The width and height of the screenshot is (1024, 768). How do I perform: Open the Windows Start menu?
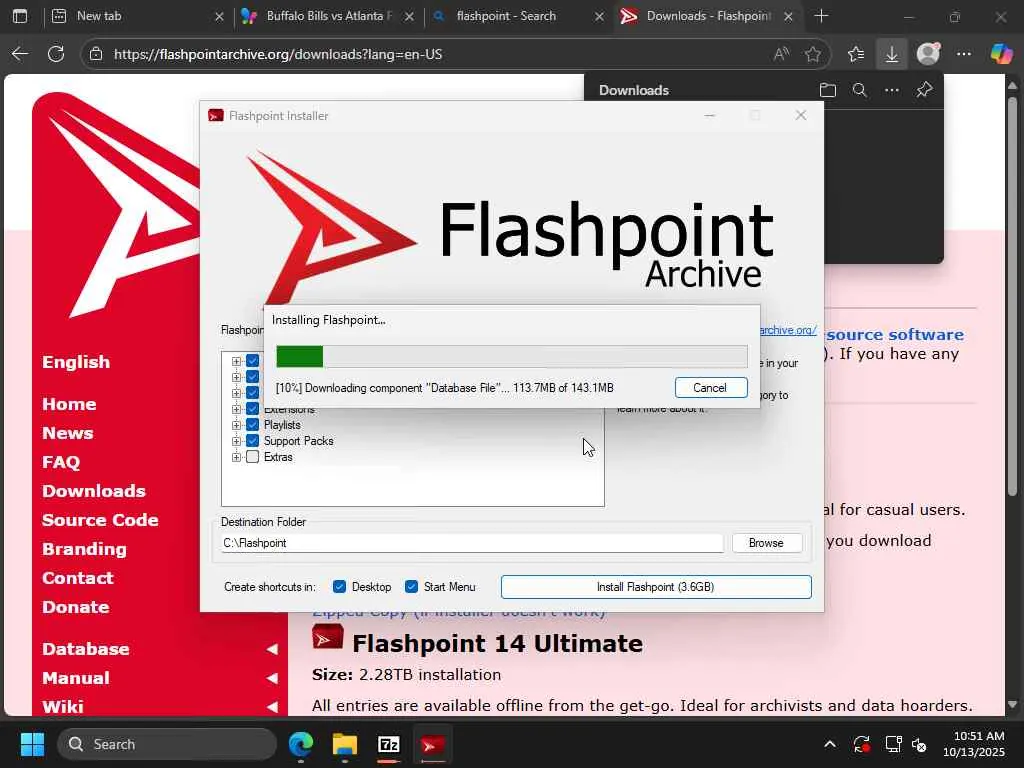pos(32,744)
